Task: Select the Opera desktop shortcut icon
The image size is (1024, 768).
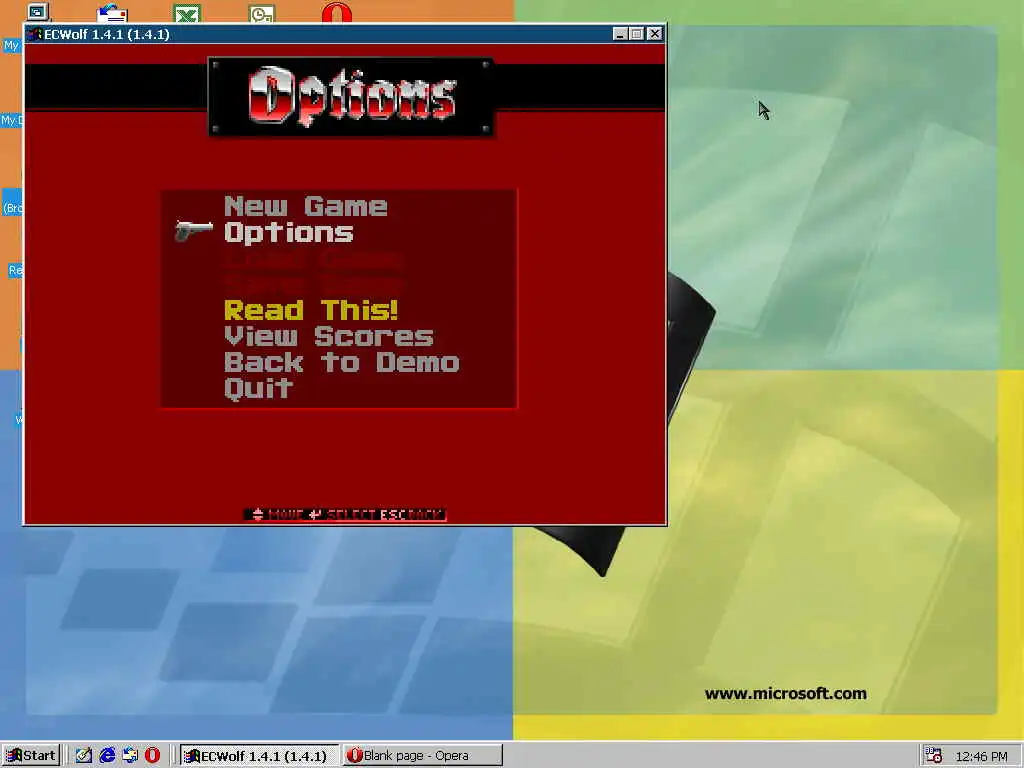Action: 337,14
